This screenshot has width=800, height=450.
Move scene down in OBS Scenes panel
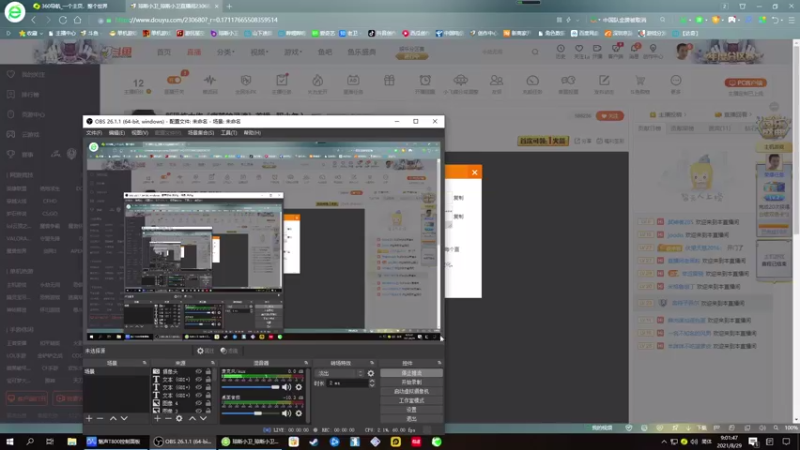click(124, 418)
